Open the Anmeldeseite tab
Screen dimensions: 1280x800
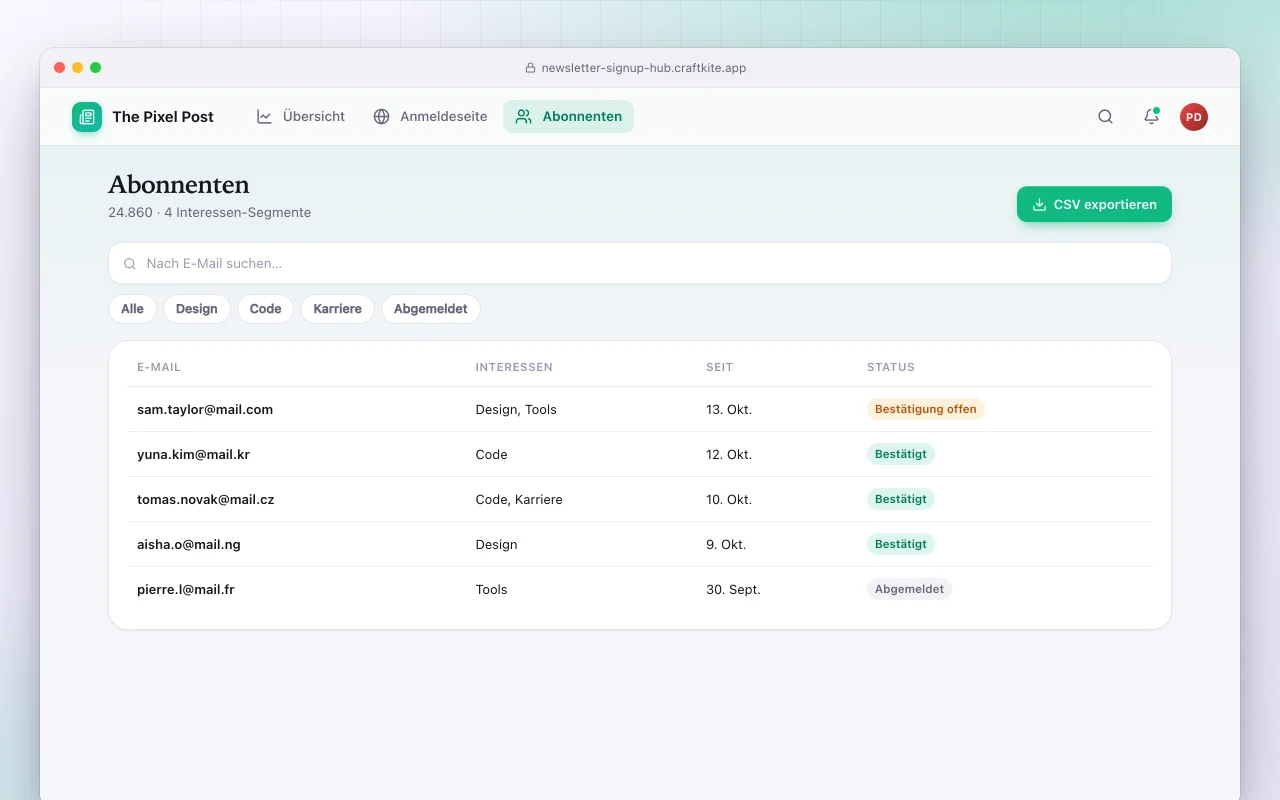[x=430, y=117]
